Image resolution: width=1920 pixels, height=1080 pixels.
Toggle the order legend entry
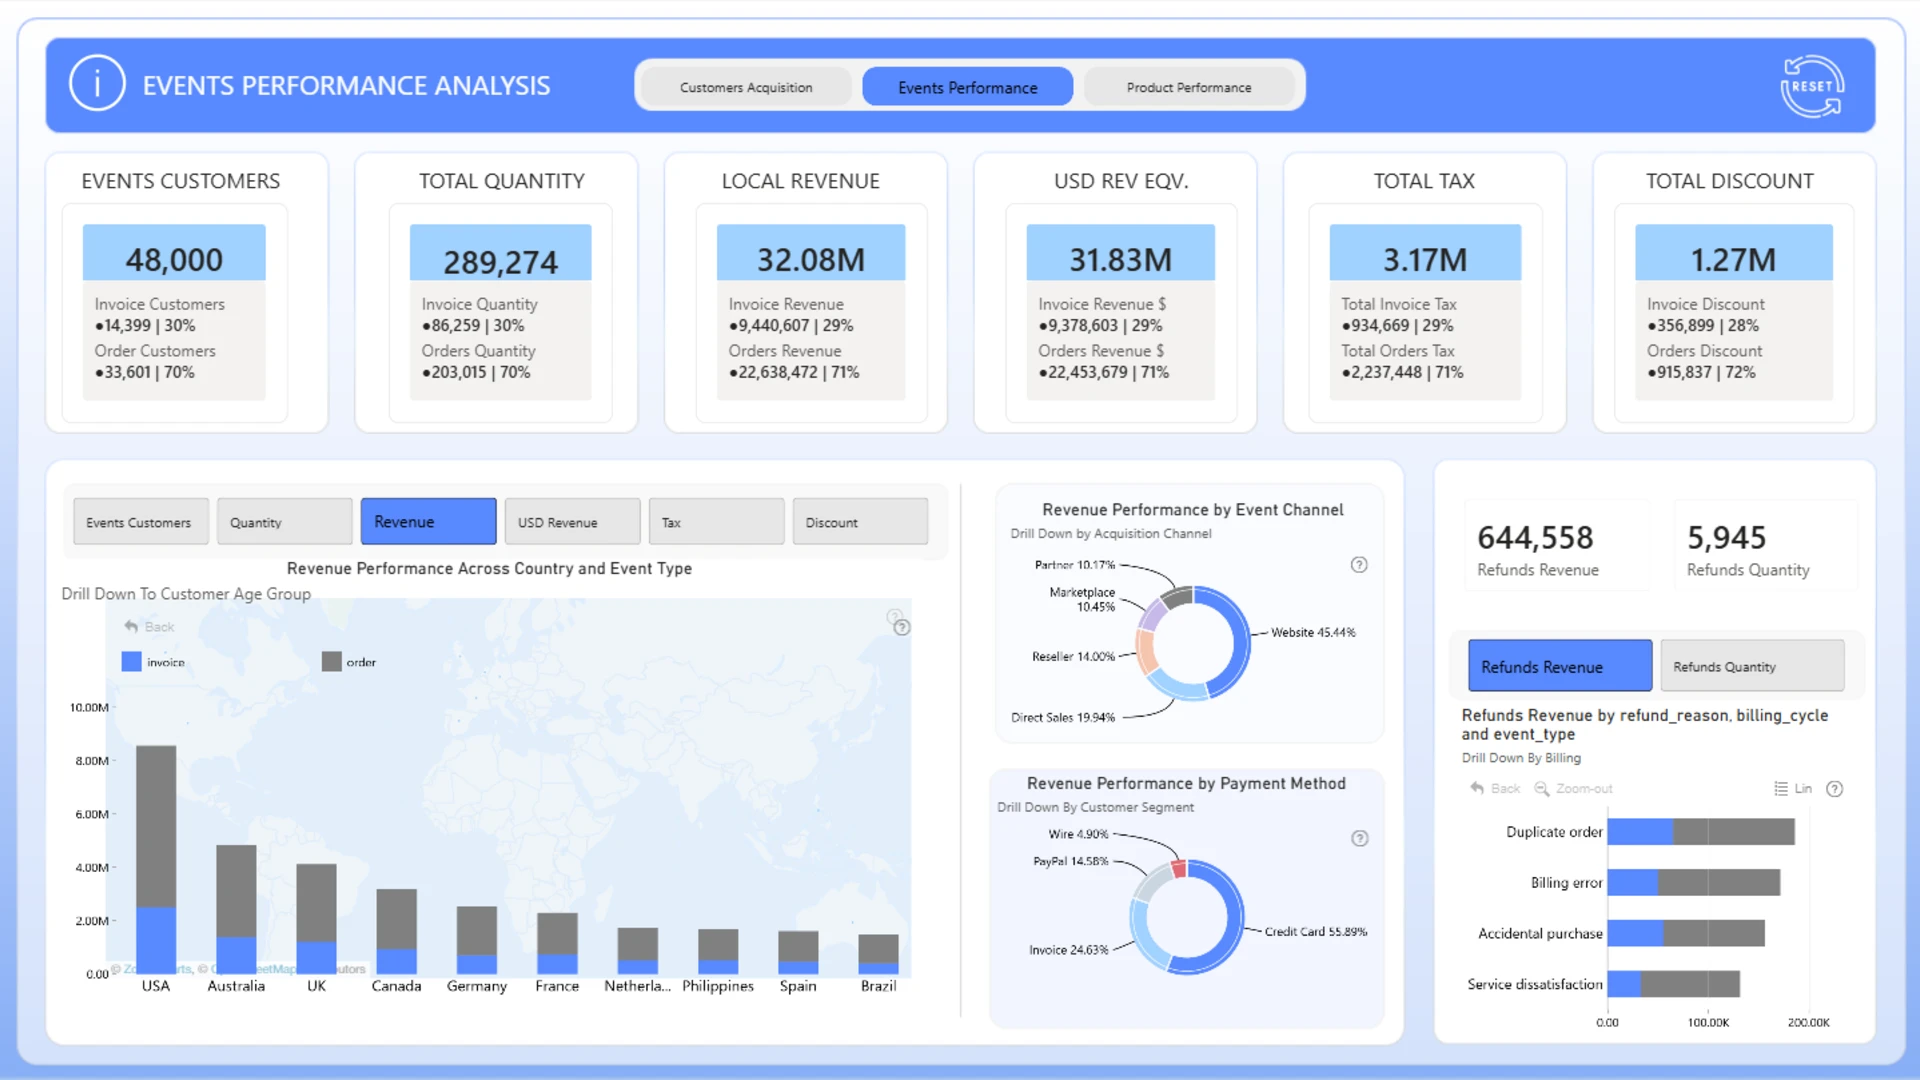click(x=349, y=662)
